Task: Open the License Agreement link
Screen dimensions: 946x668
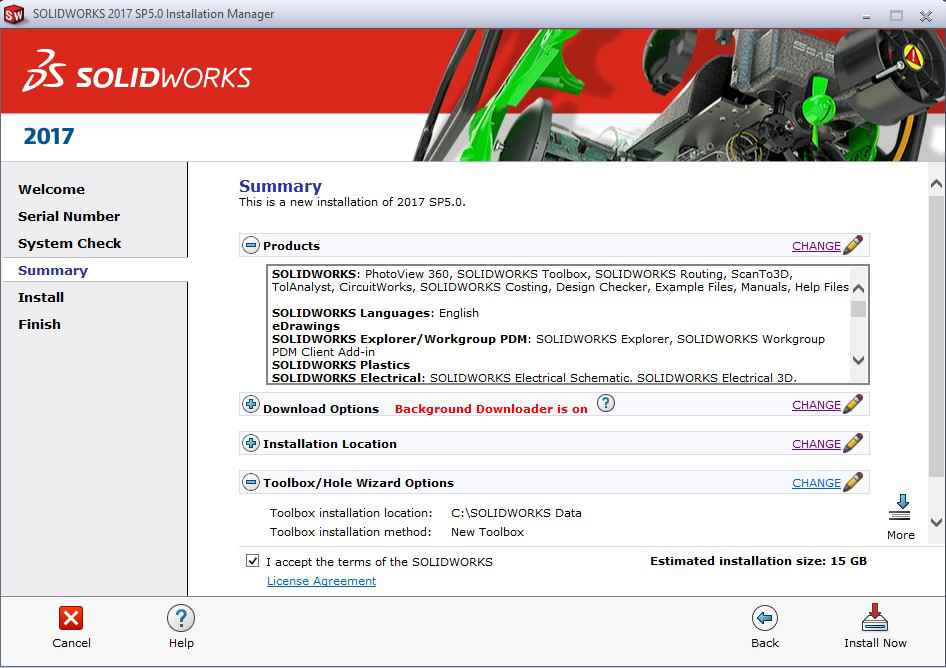Action: pos(321,581)
